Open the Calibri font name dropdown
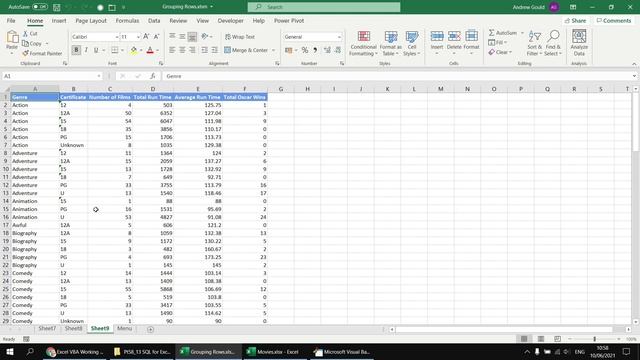Image resolution: width=640 pixels, height=360 pixels. tap(116, 37)
